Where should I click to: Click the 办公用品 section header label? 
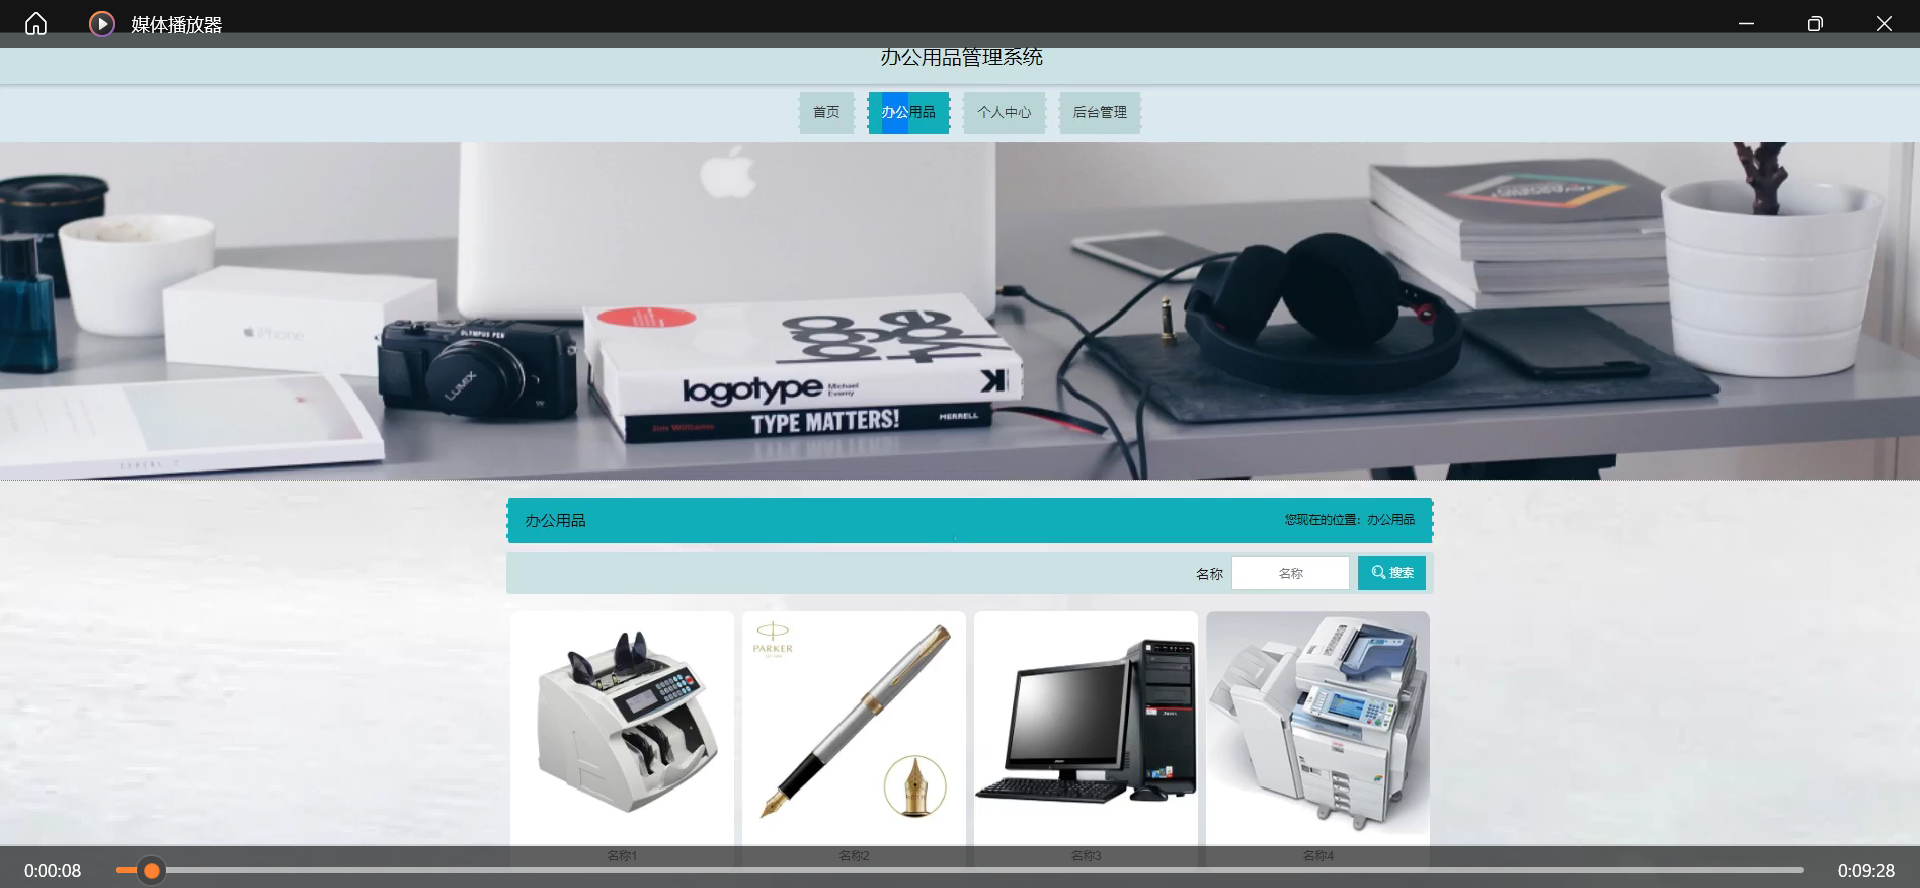pos(555,521)
